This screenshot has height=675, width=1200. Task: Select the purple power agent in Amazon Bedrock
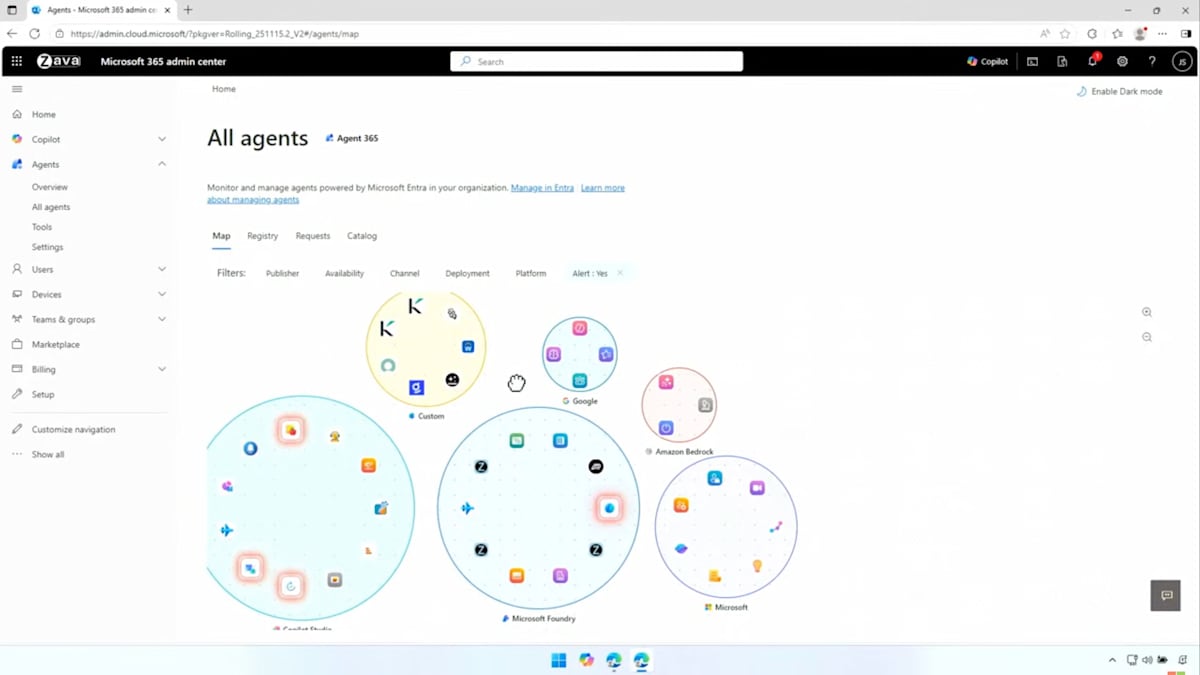(x=666, y=428)
